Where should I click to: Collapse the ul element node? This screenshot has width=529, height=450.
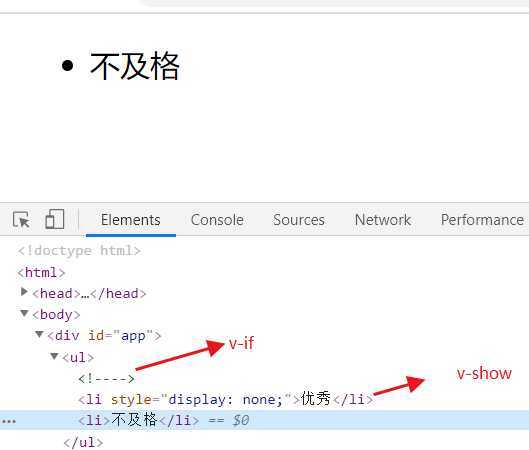pyautogui.click(x=54, y=356)
